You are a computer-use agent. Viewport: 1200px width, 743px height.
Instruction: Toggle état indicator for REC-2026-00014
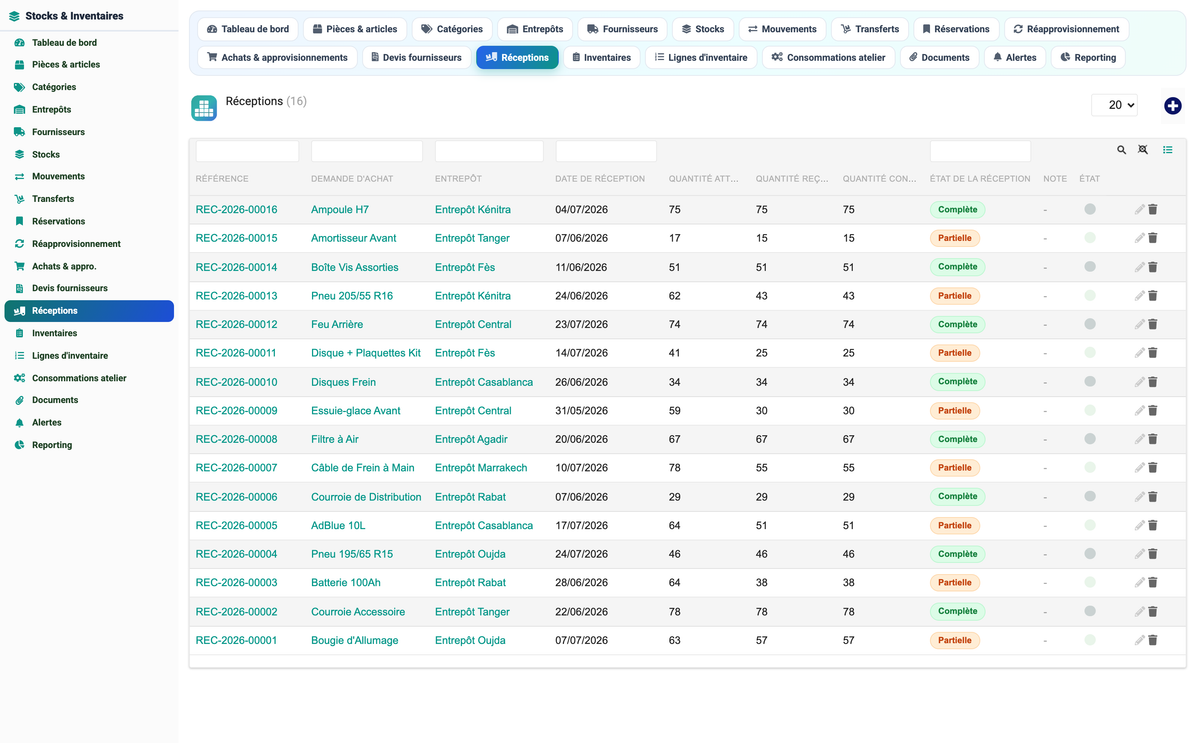(x=1090, y=267)
